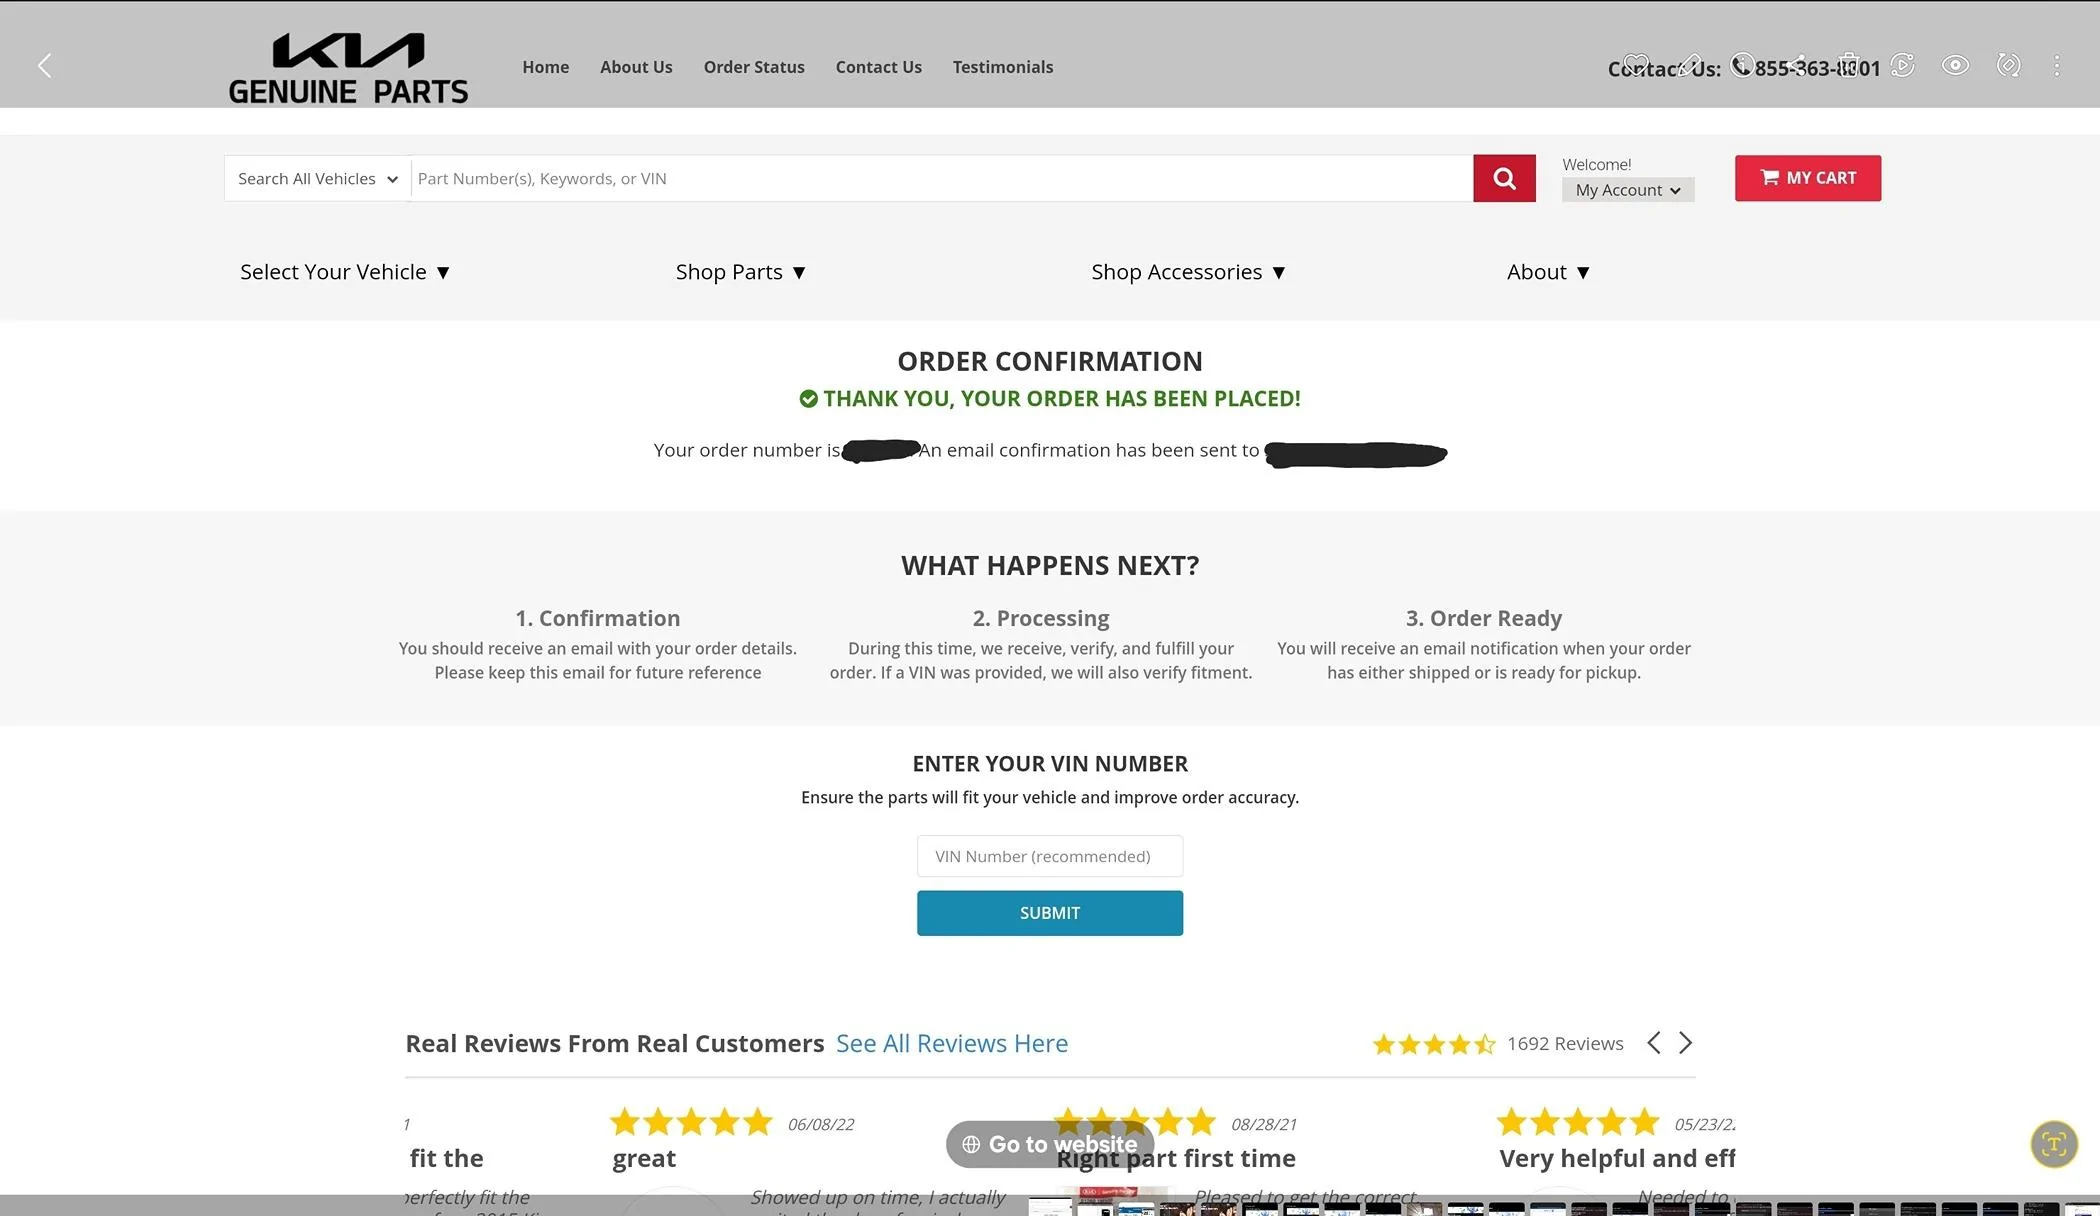
Task: Click the 08/28/21 review date
Action: click(1264, 1124)
